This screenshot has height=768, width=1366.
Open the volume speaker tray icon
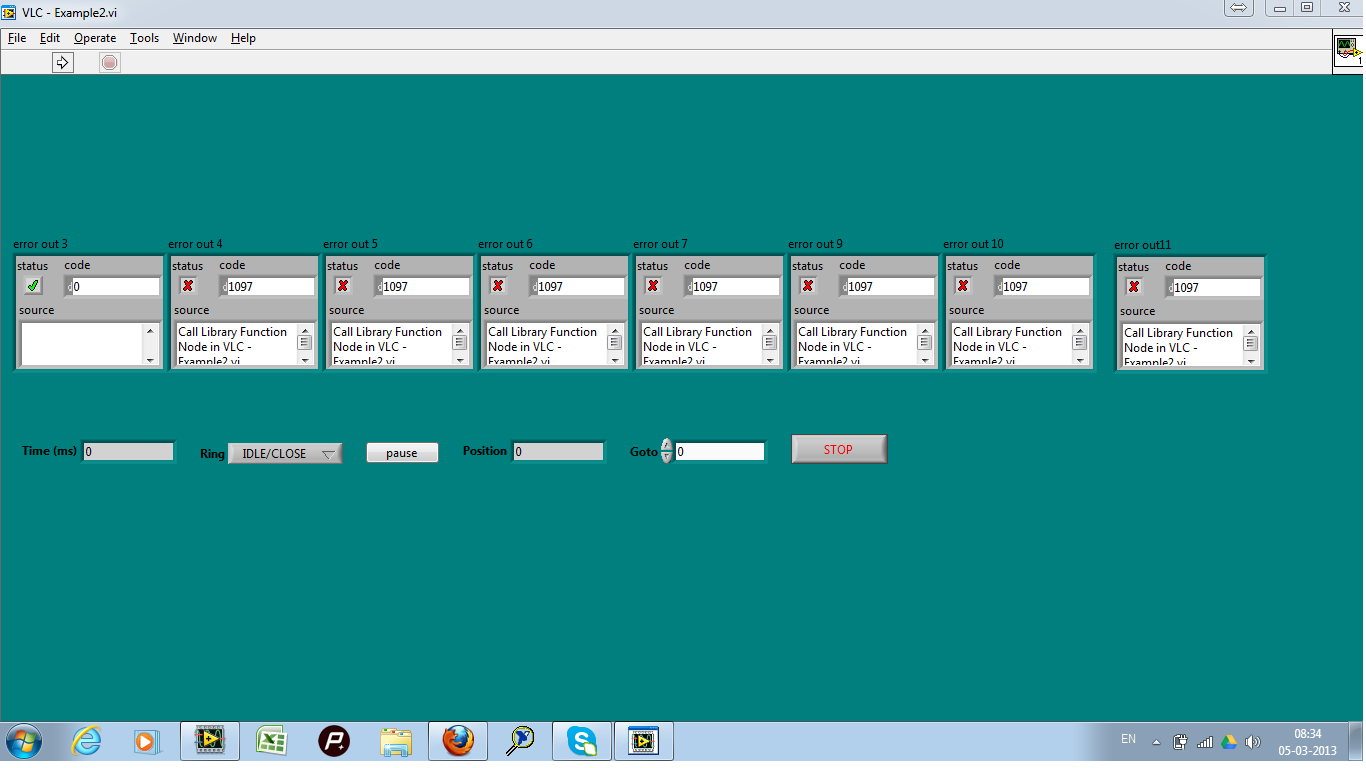(1253, 742)
